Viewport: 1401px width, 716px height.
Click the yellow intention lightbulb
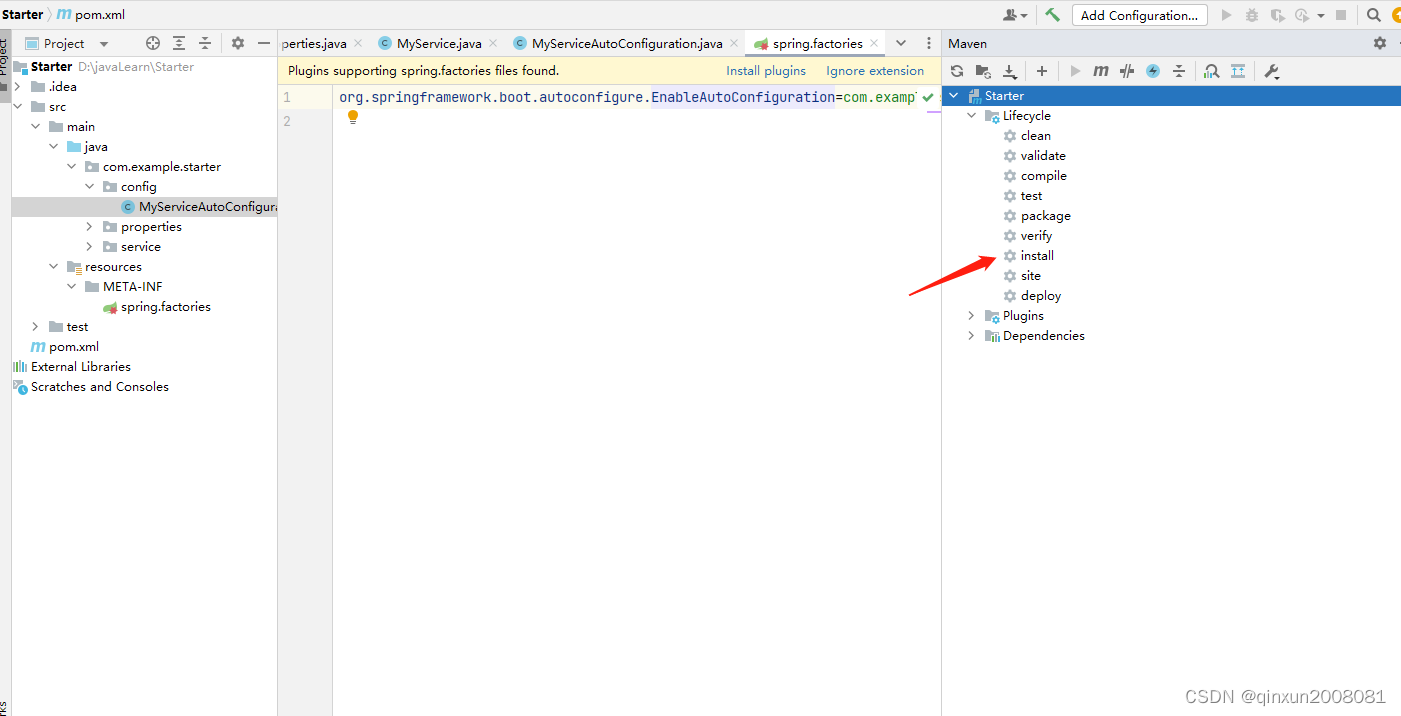(x=352, y=117)
